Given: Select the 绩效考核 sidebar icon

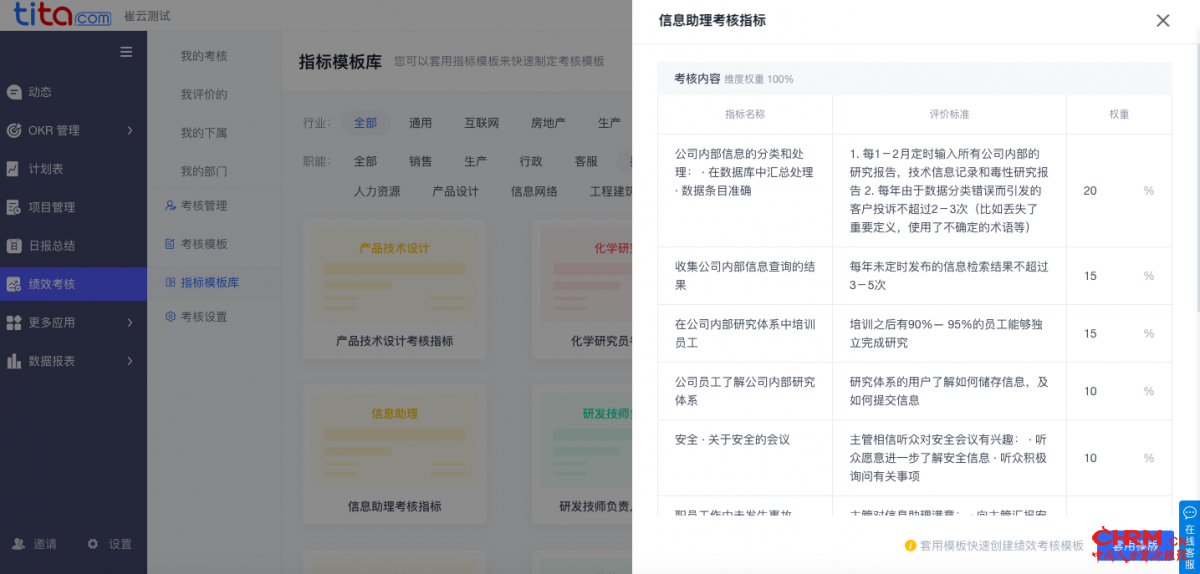Looking at the screenshot, I should (x=14, y=285).
